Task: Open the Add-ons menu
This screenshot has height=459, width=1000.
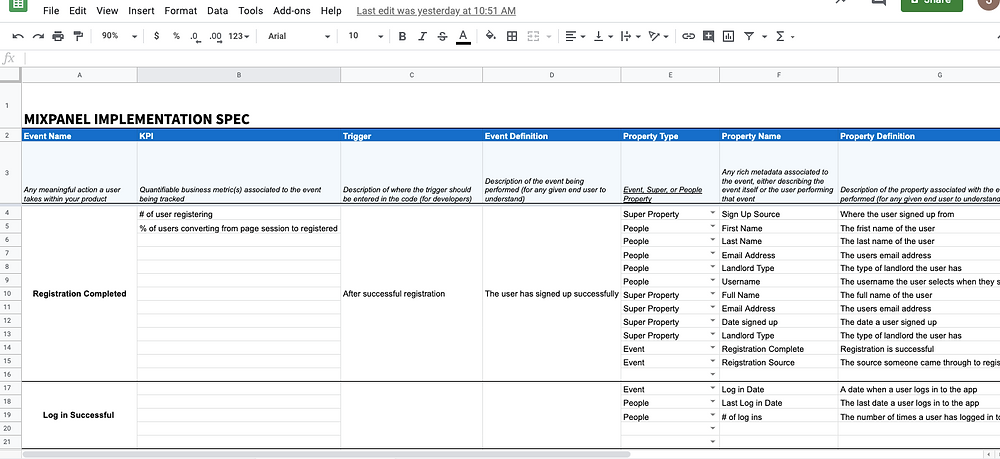Action: tap(292, 11)
